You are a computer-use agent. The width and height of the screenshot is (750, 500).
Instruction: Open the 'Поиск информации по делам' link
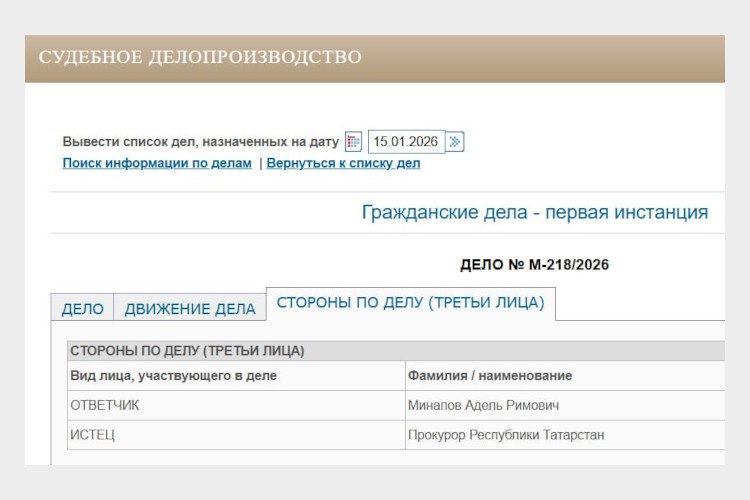[157, 163]
